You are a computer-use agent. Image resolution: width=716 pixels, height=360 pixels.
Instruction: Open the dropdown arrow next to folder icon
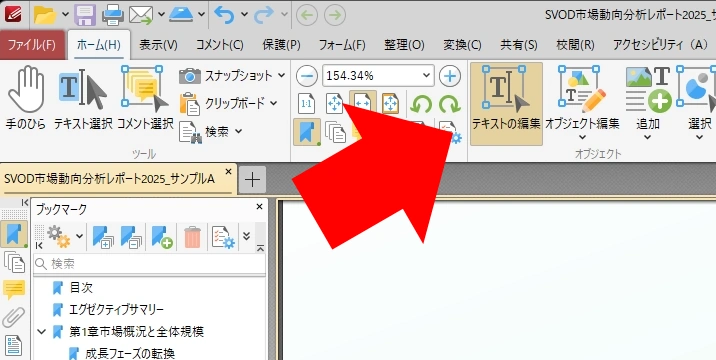coord(65,15)
